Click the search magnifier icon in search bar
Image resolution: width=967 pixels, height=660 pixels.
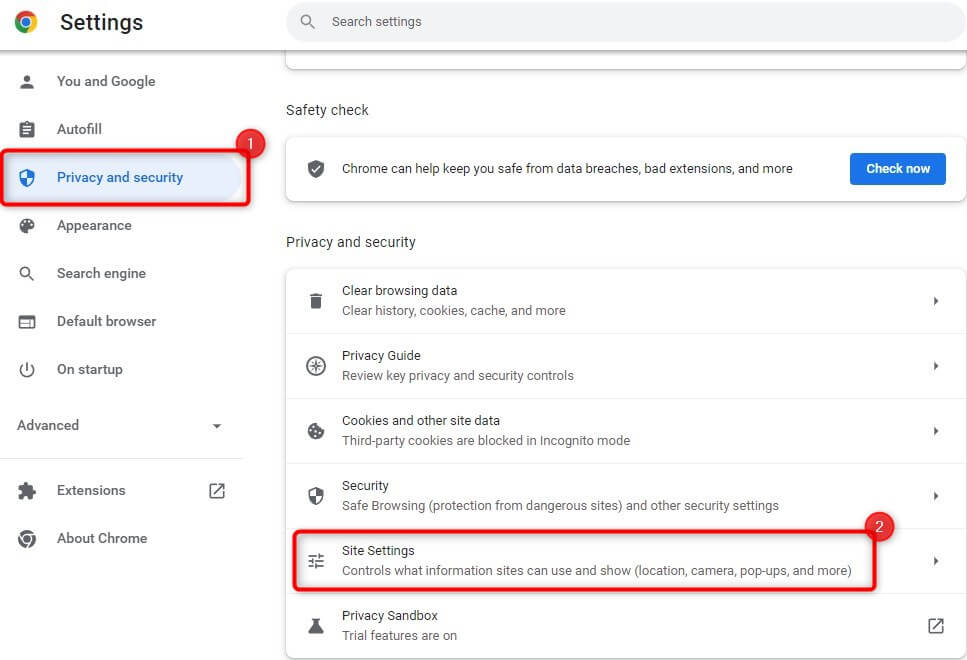[x=308, y=22]
